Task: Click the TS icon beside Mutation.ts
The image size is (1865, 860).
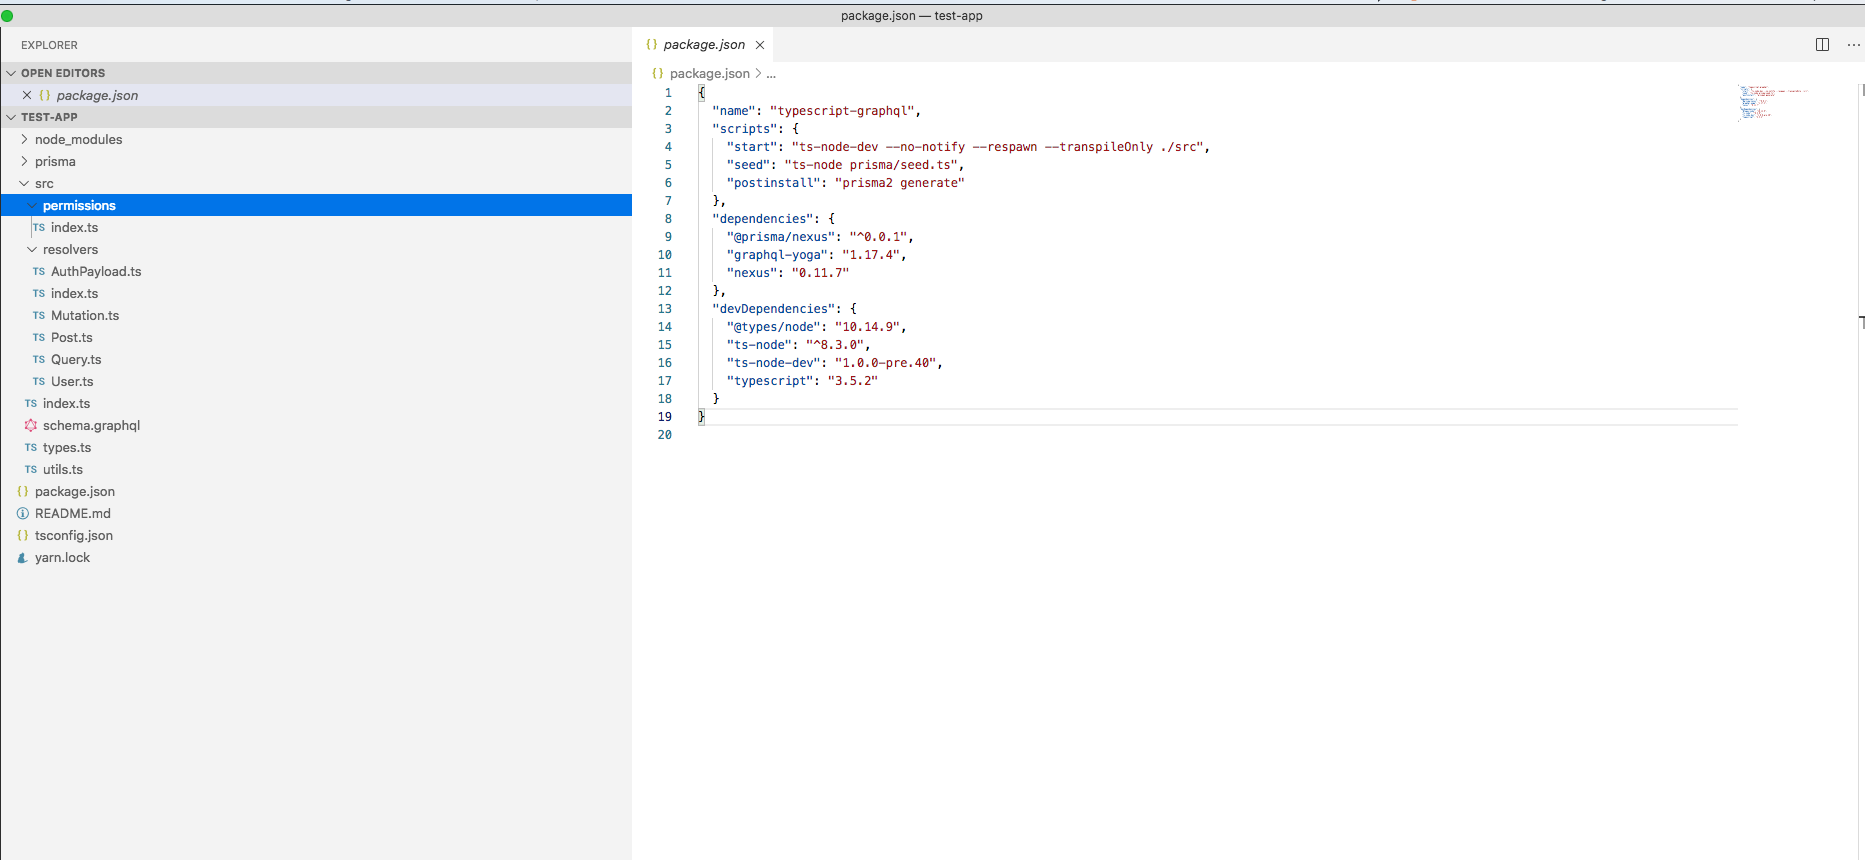Action: pyautogui.click(x=39, y=315)
